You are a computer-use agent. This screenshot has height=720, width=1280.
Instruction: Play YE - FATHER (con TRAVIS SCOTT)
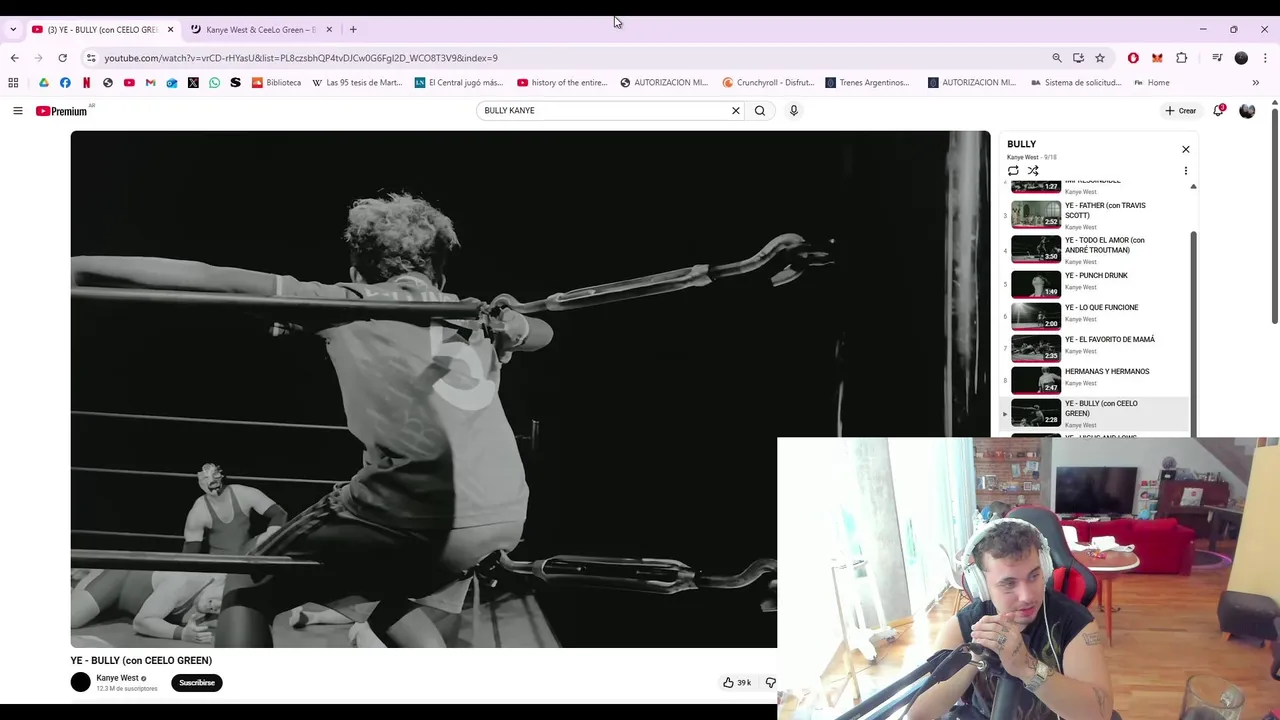pos(1096,215)
